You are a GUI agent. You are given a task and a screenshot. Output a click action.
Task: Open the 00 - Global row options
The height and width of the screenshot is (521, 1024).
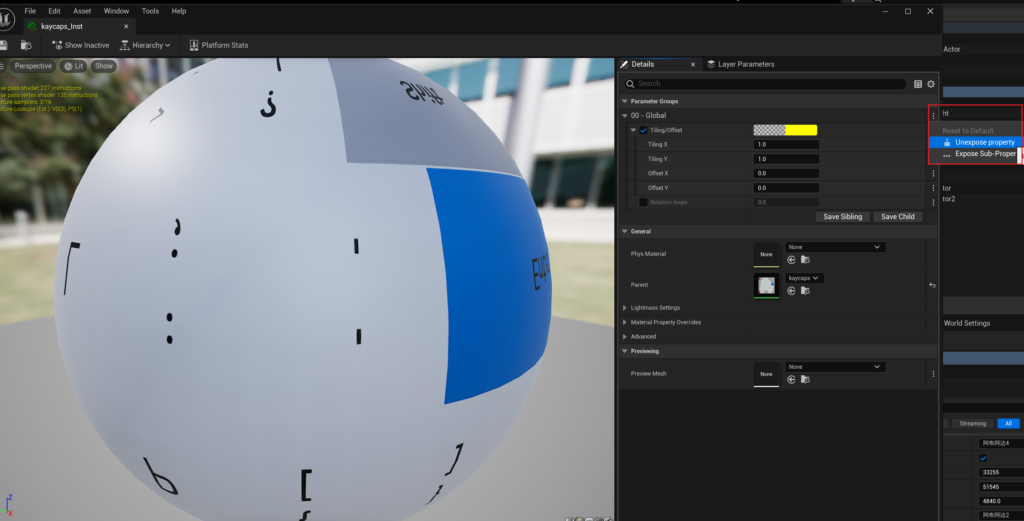[933, 116]
